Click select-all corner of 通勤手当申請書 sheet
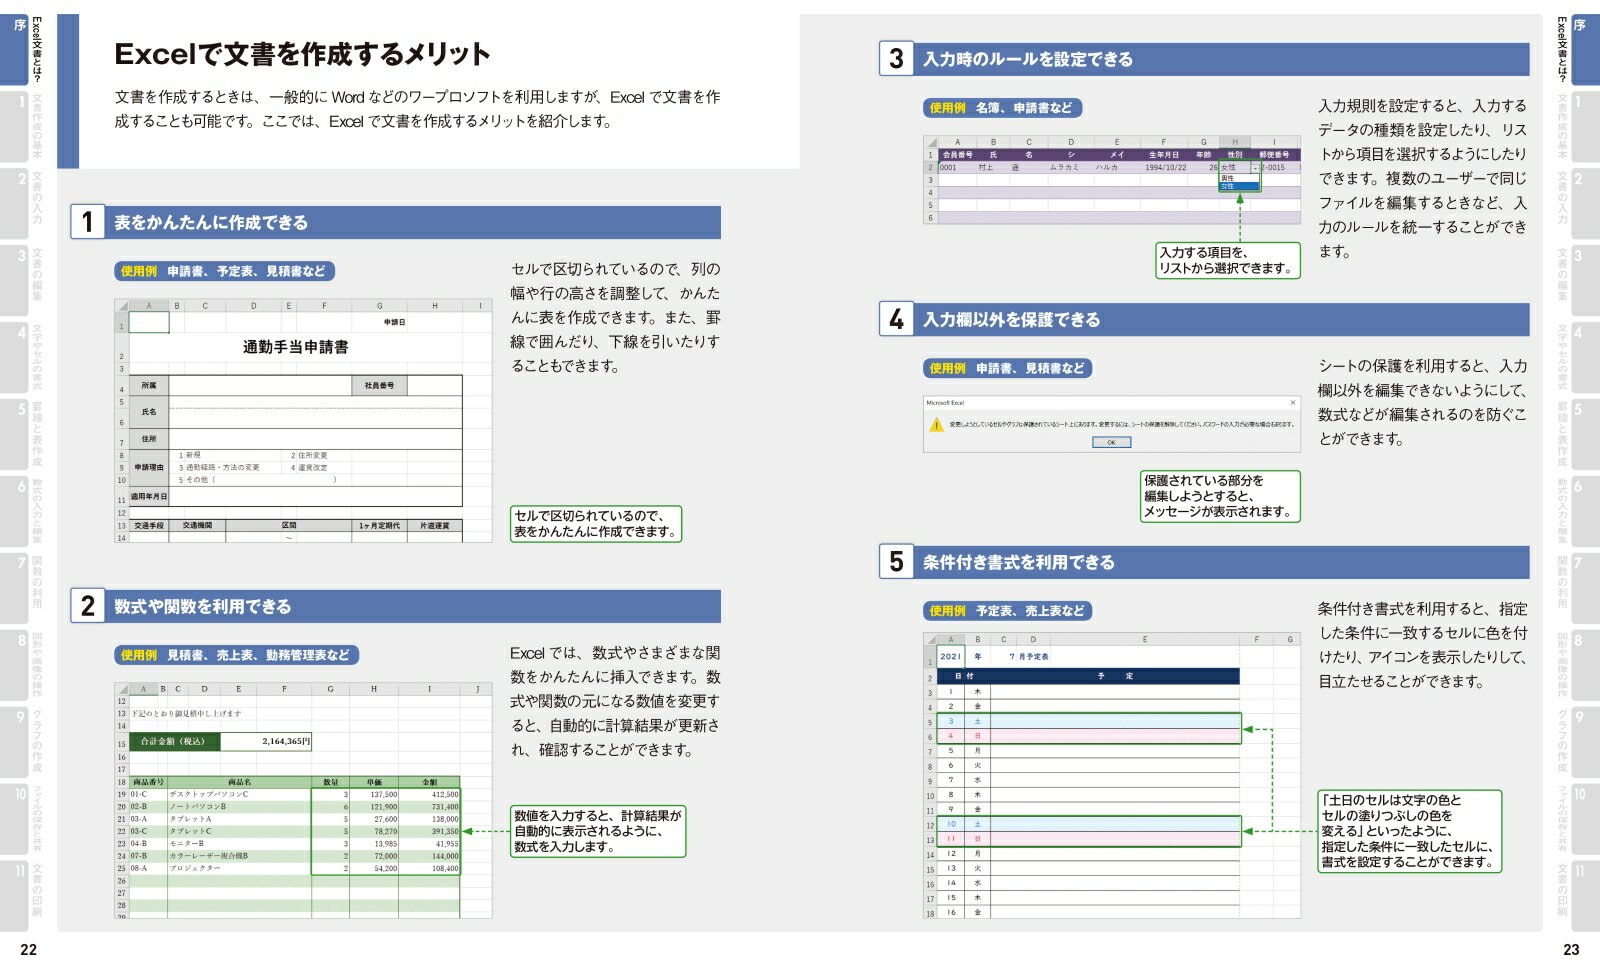 point(121,306)
